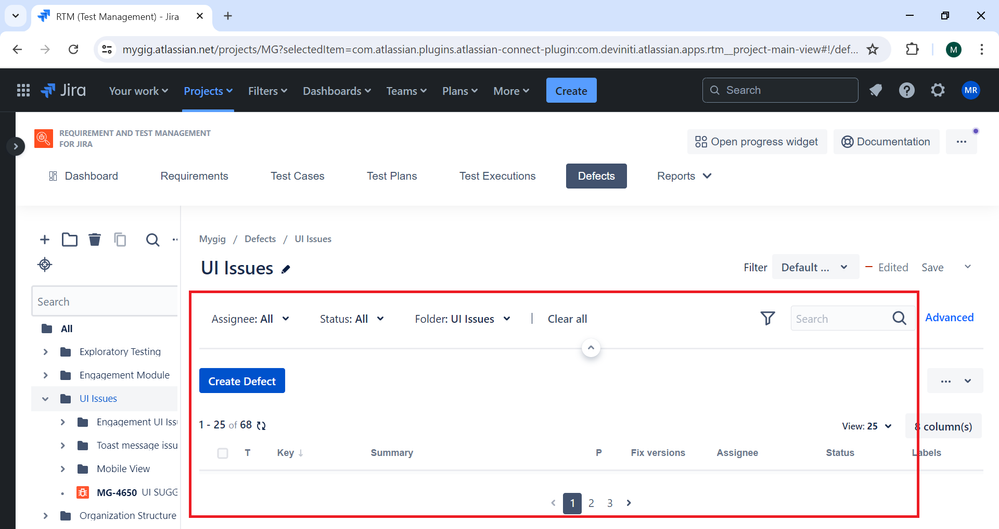Click the folder tree Search box

(x=104, y=301)
